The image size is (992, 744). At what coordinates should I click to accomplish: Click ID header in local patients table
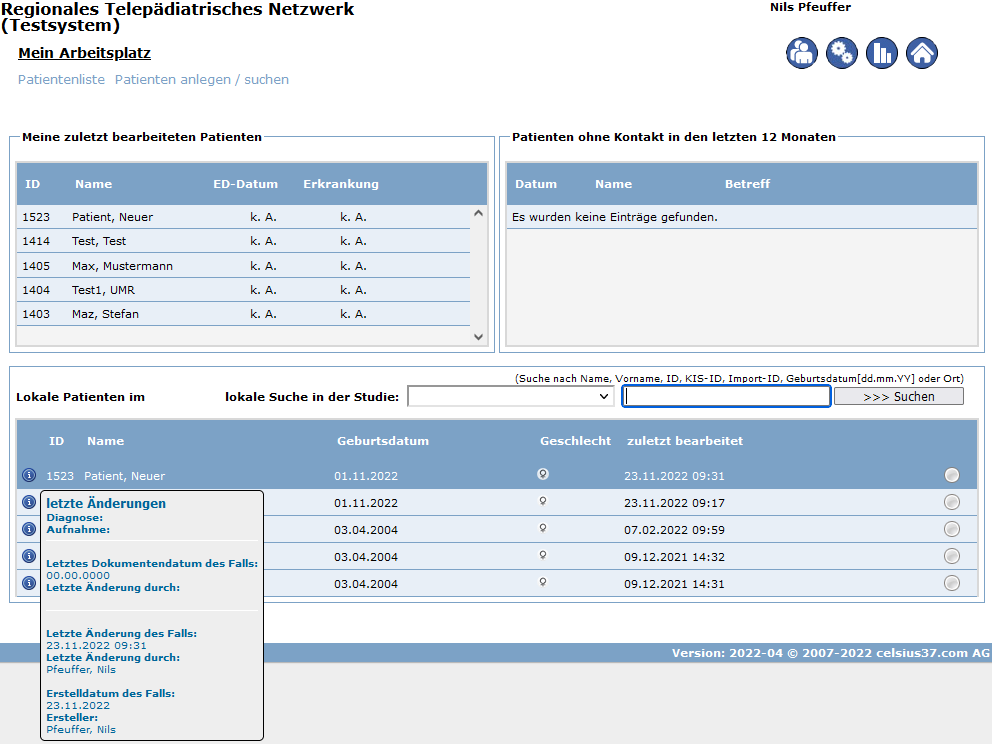[56, 441]
